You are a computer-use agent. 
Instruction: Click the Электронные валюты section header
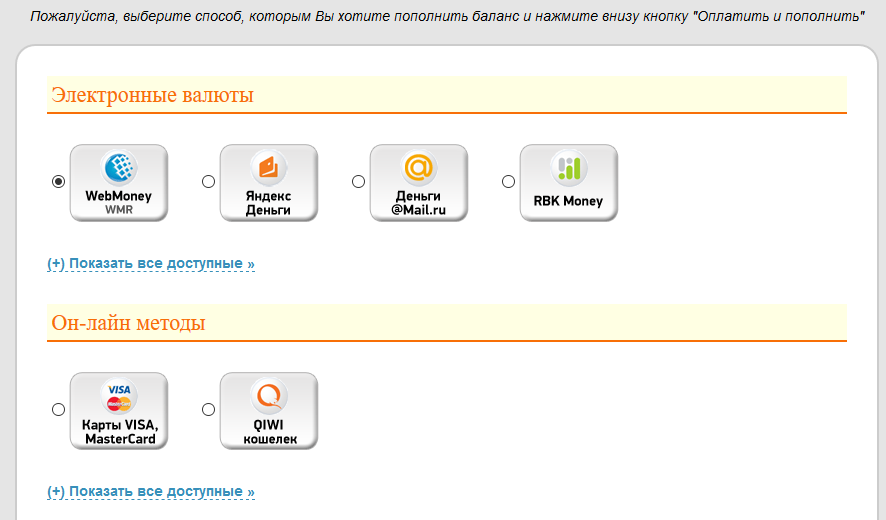tap(153, 95)
